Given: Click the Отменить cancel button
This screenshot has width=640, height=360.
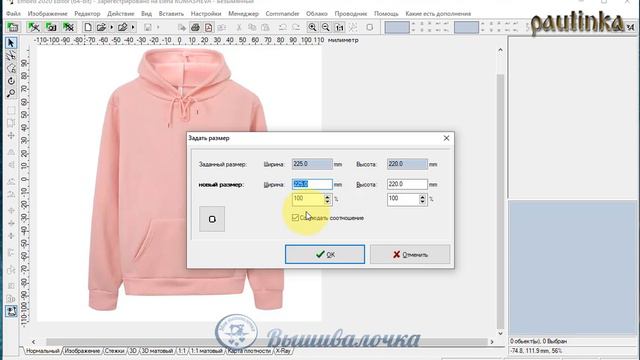Looking at the screenshot, I should 410,254.
